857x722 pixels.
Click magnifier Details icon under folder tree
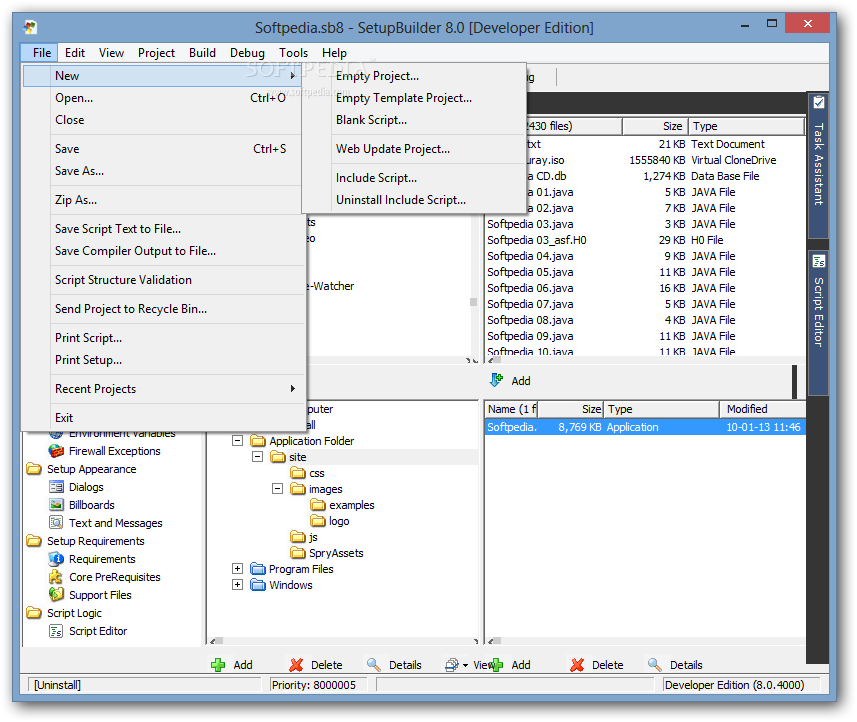click(x=374, y=665)
